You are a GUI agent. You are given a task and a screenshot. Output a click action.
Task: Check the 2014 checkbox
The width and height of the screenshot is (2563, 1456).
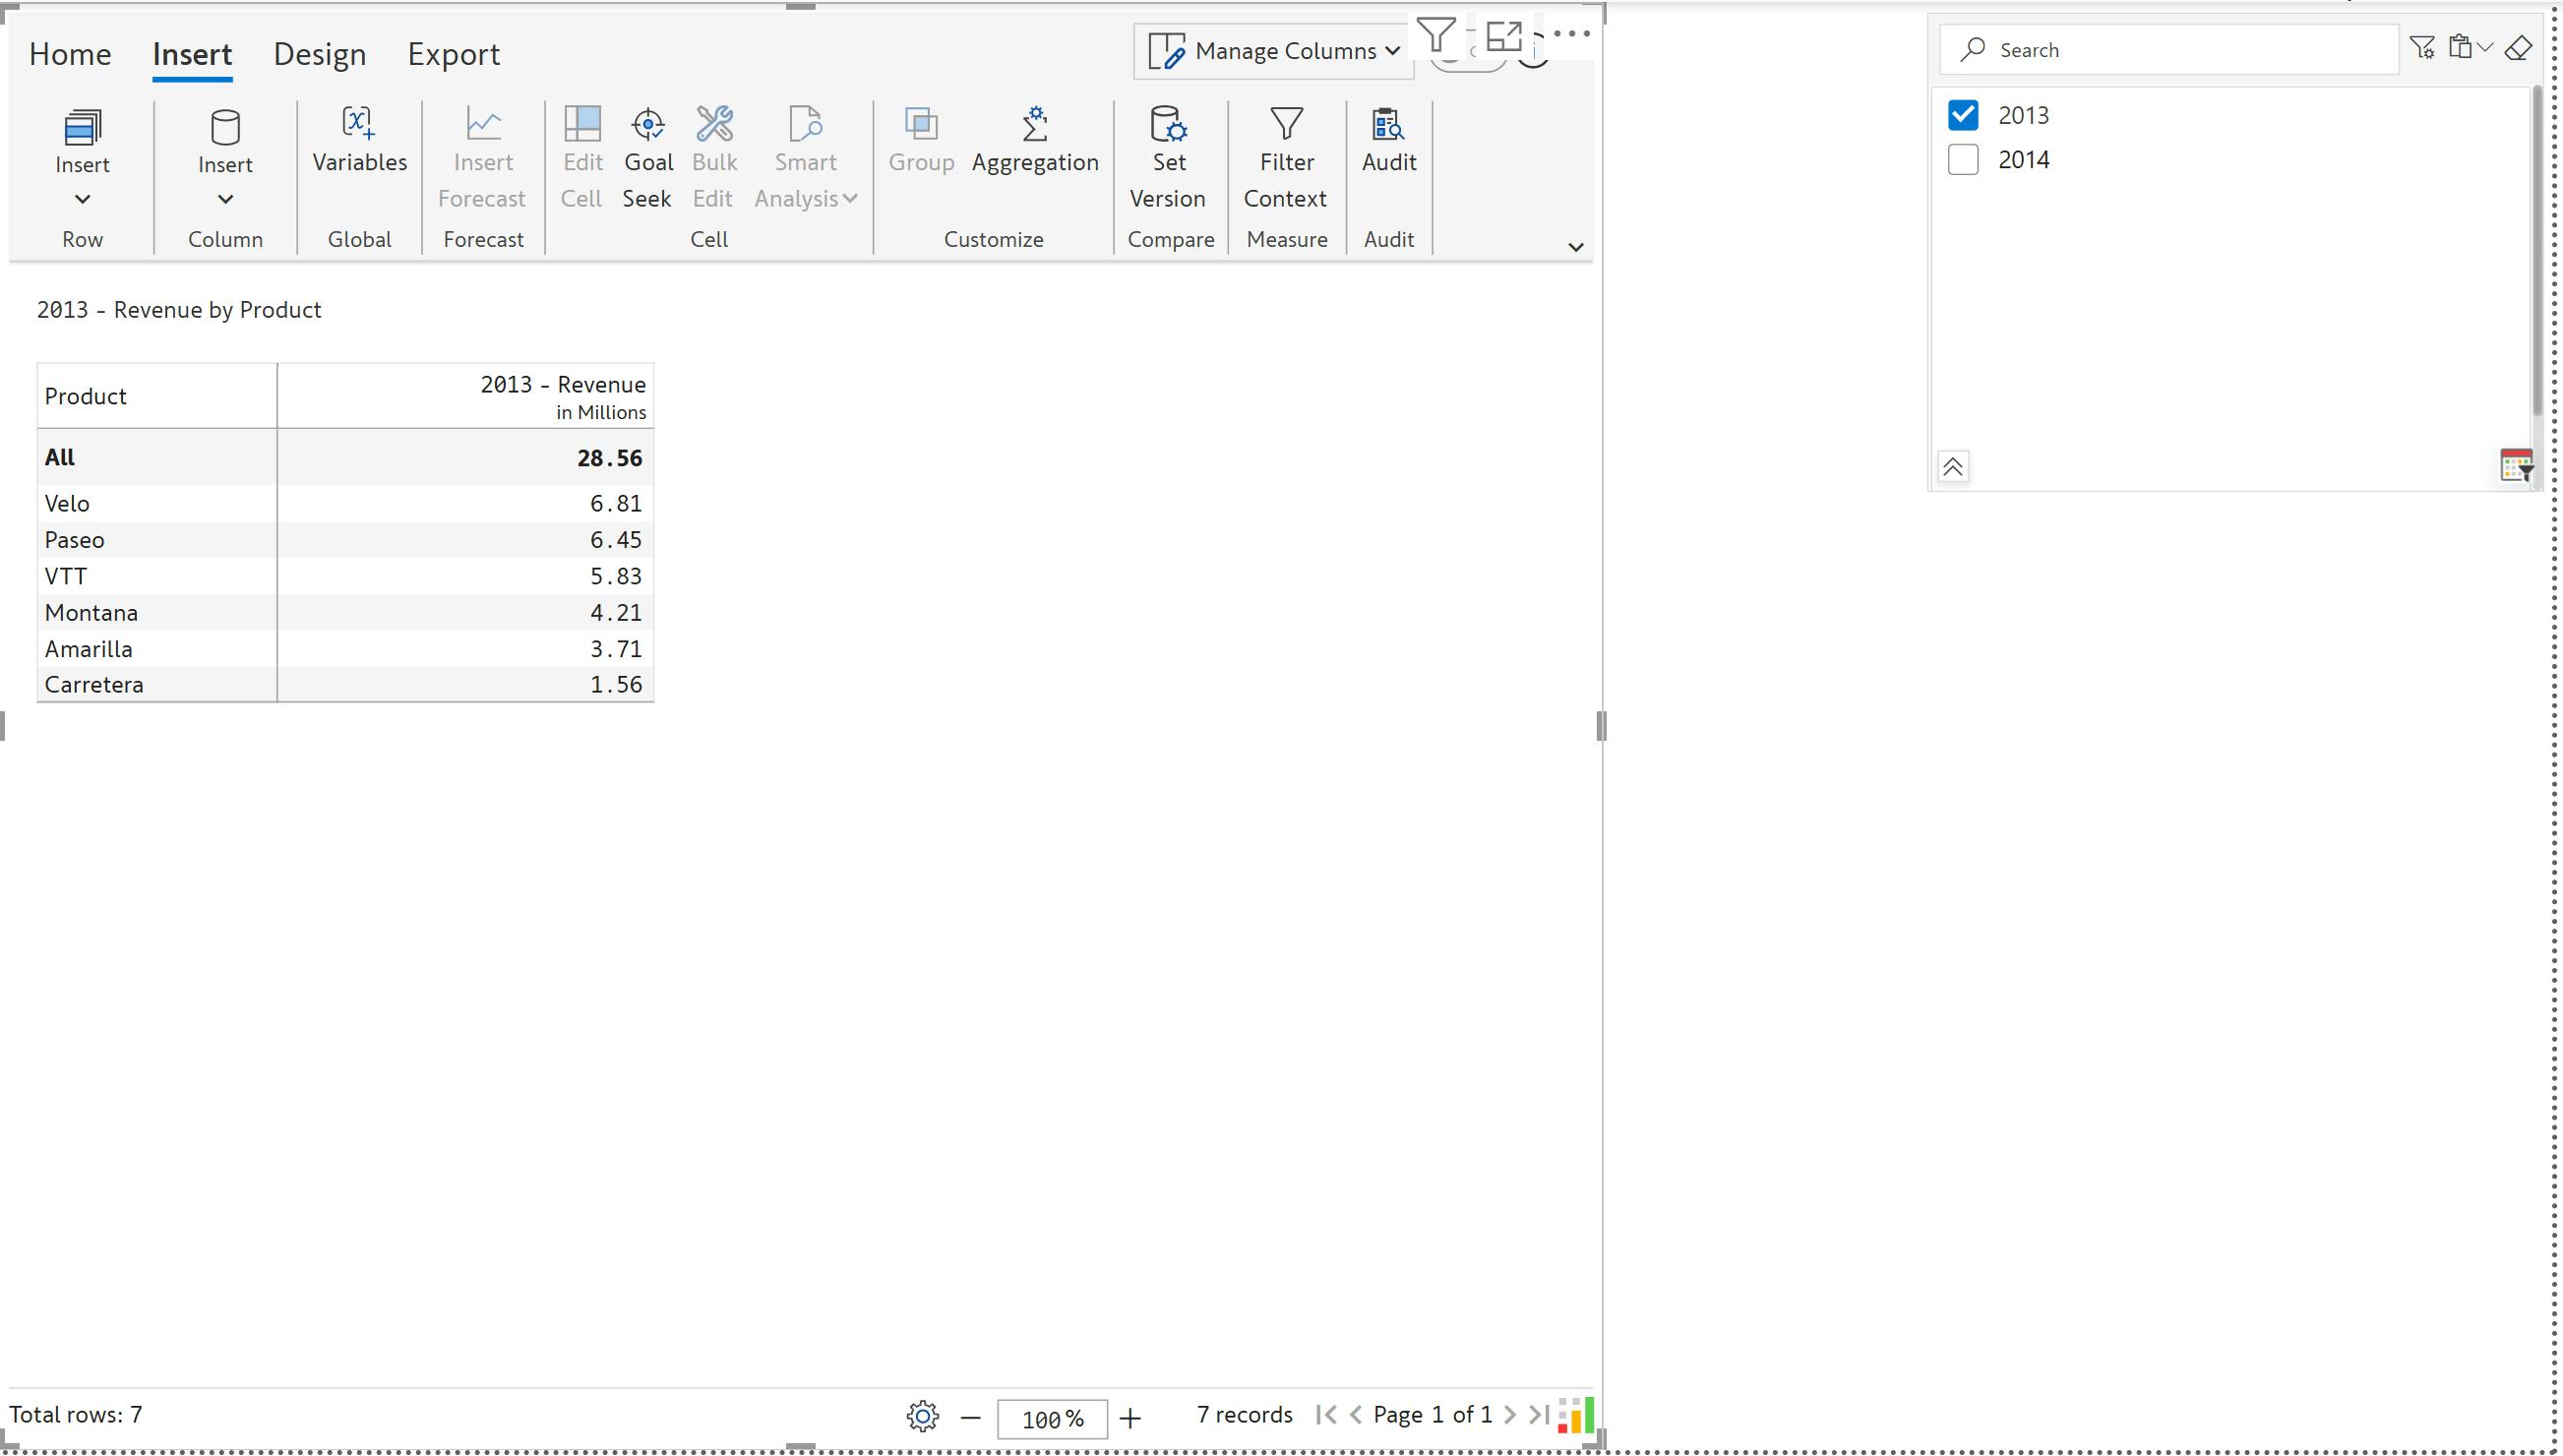point(1962,160)
